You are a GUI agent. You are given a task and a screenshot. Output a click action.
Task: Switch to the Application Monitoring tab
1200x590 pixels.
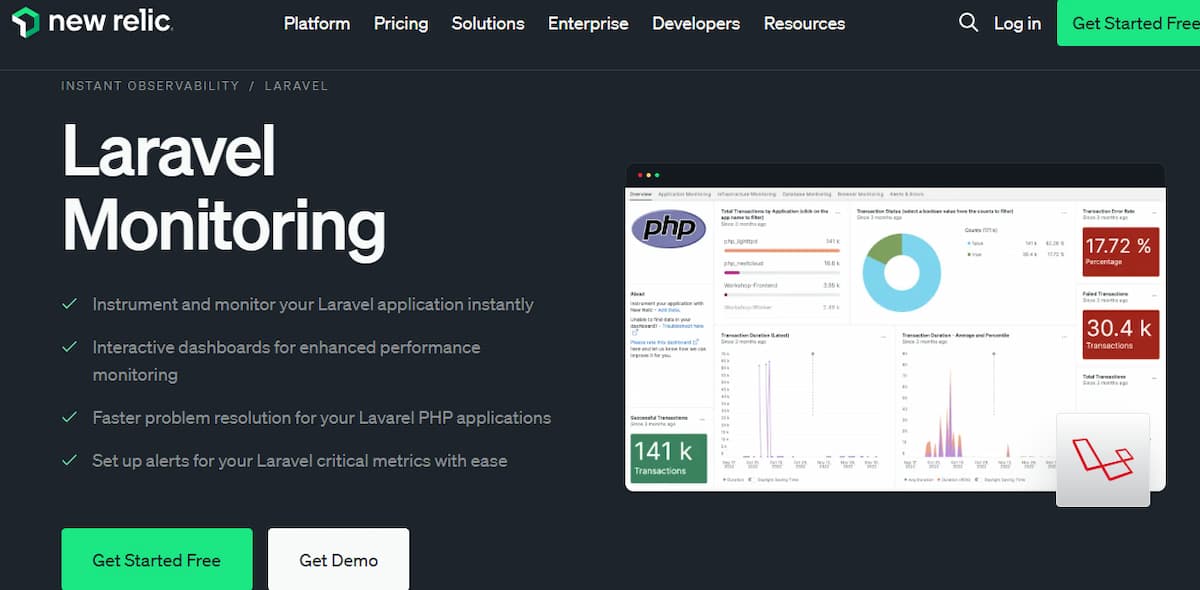(686, 194)
